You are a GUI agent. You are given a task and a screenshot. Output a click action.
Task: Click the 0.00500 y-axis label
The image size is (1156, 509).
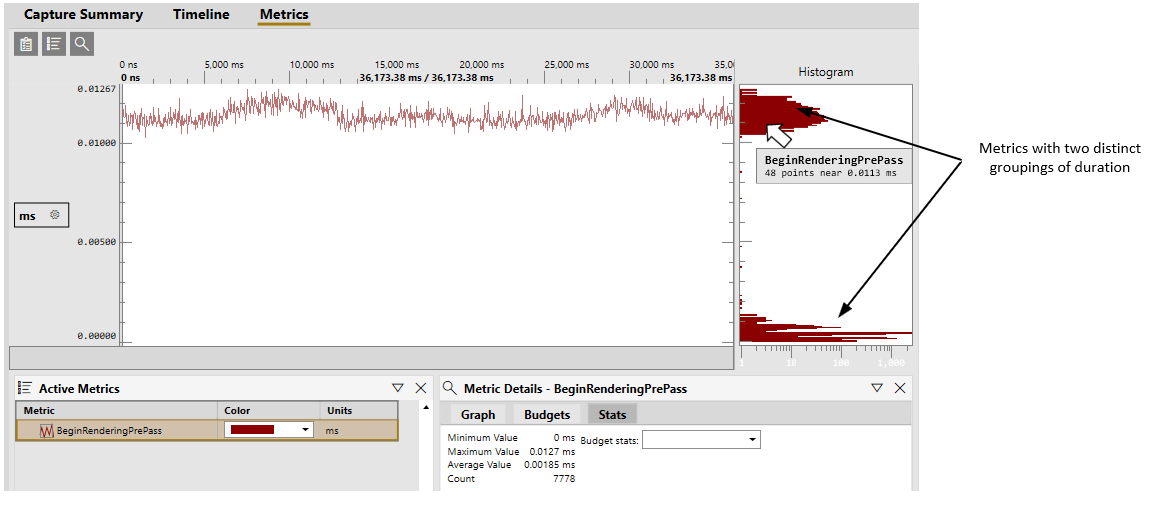click(96, 242)
